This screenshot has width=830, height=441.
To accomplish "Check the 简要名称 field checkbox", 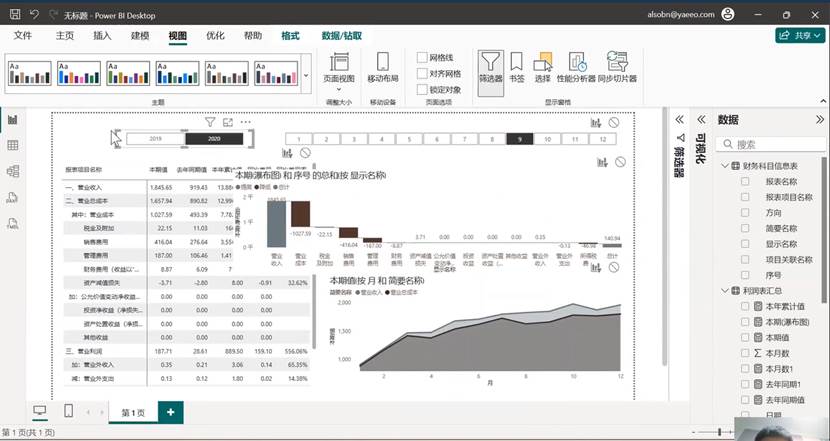I will (x=745, y=228).
